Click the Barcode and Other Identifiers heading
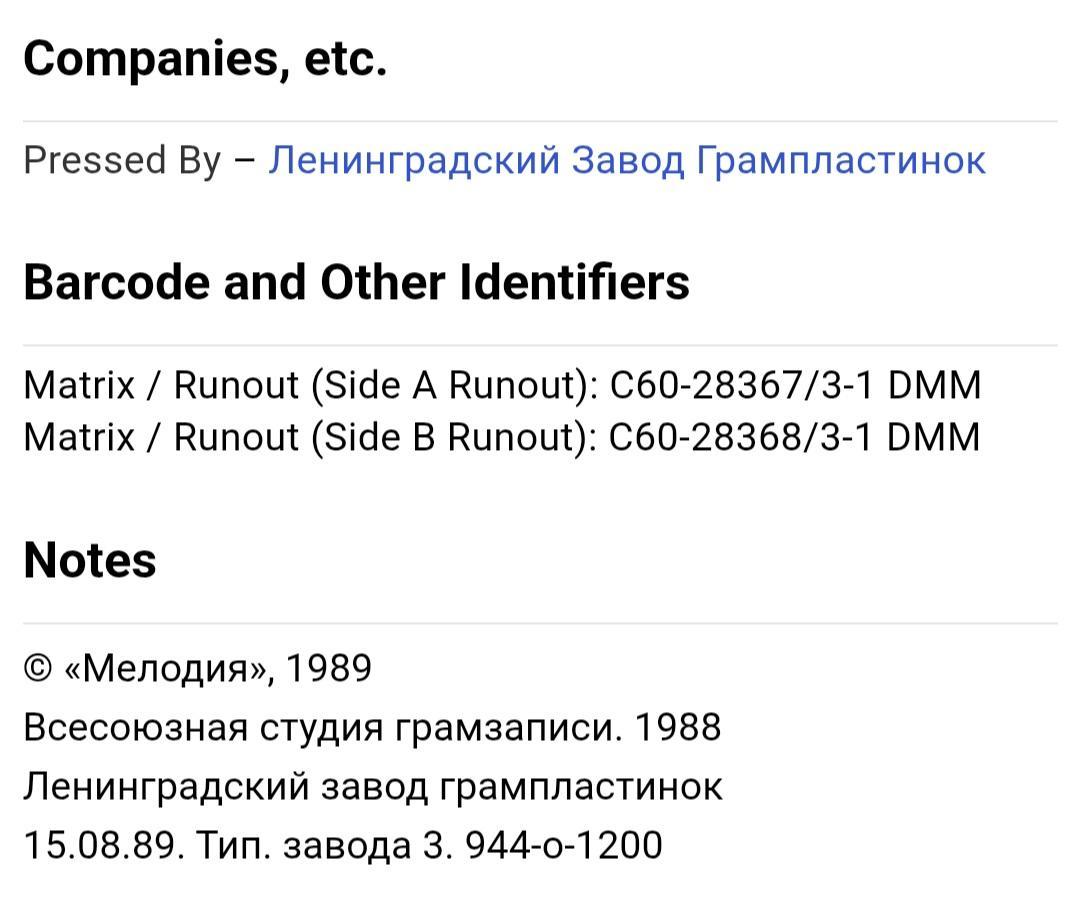The width and height of the screenshot is (1080, 905). click(x=356, y=282)
